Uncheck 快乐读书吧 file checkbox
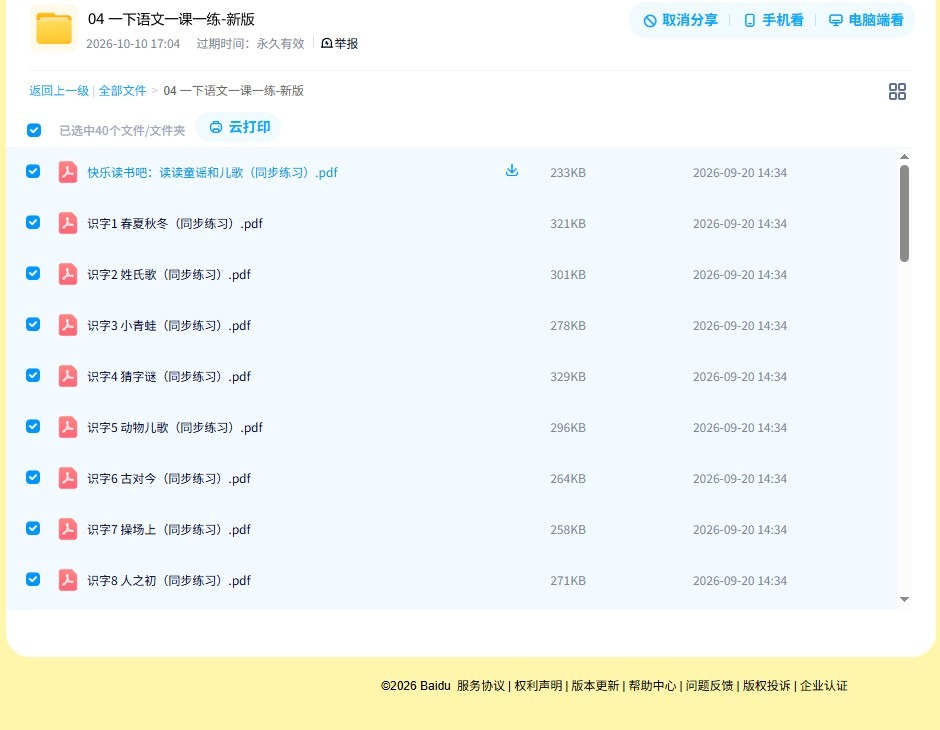The width and height of the screenshot is (940, 730). [x=33, y=171]
